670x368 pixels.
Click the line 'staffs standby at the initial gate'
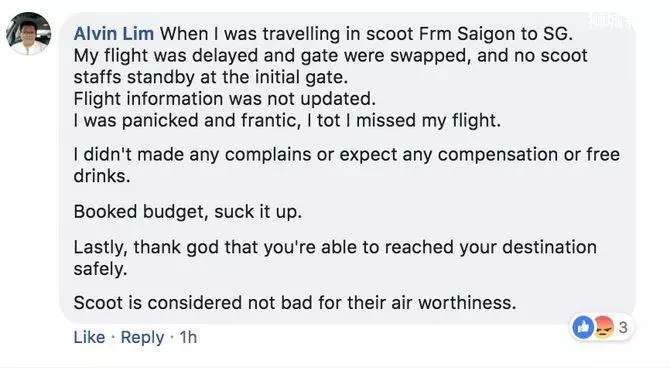(211, 77)
